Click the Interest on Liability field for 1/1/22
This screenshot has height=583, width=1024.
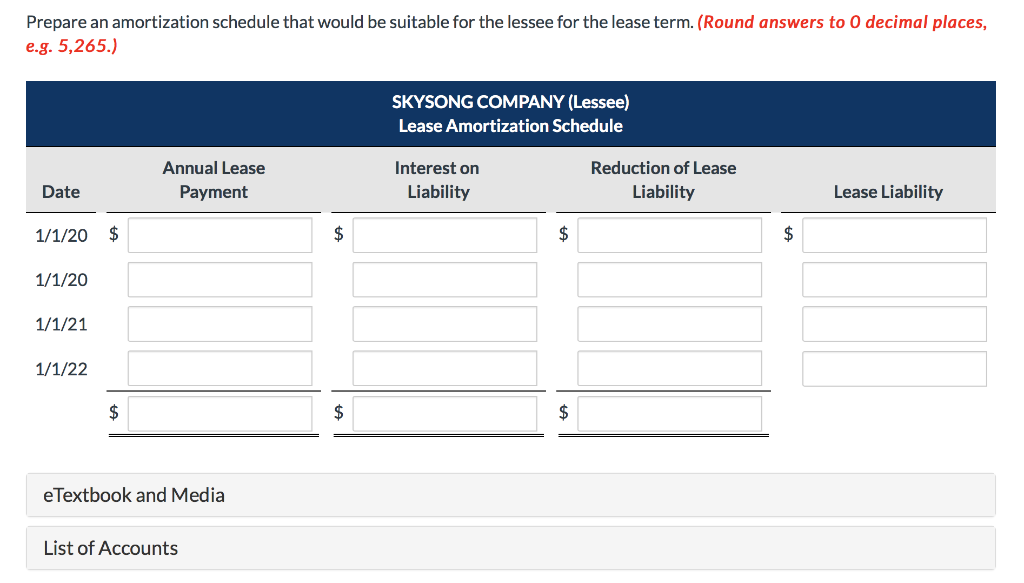tap(444, 368)
